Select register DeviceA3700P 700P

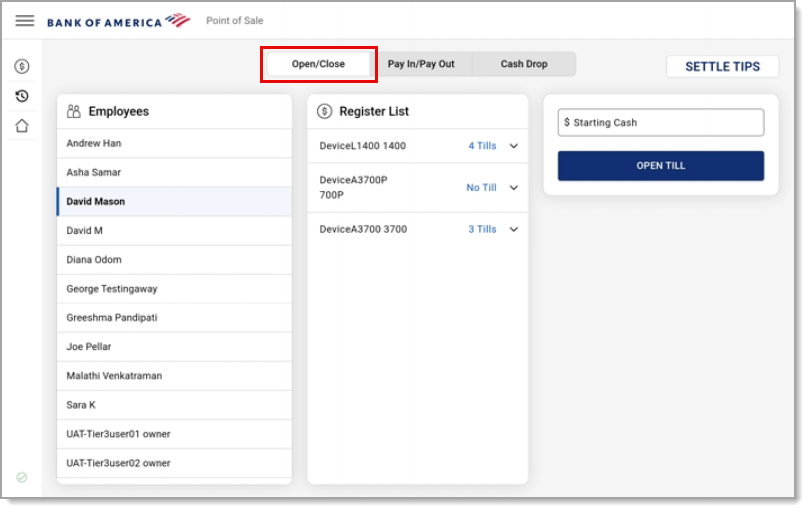click(x=417, y=188)
